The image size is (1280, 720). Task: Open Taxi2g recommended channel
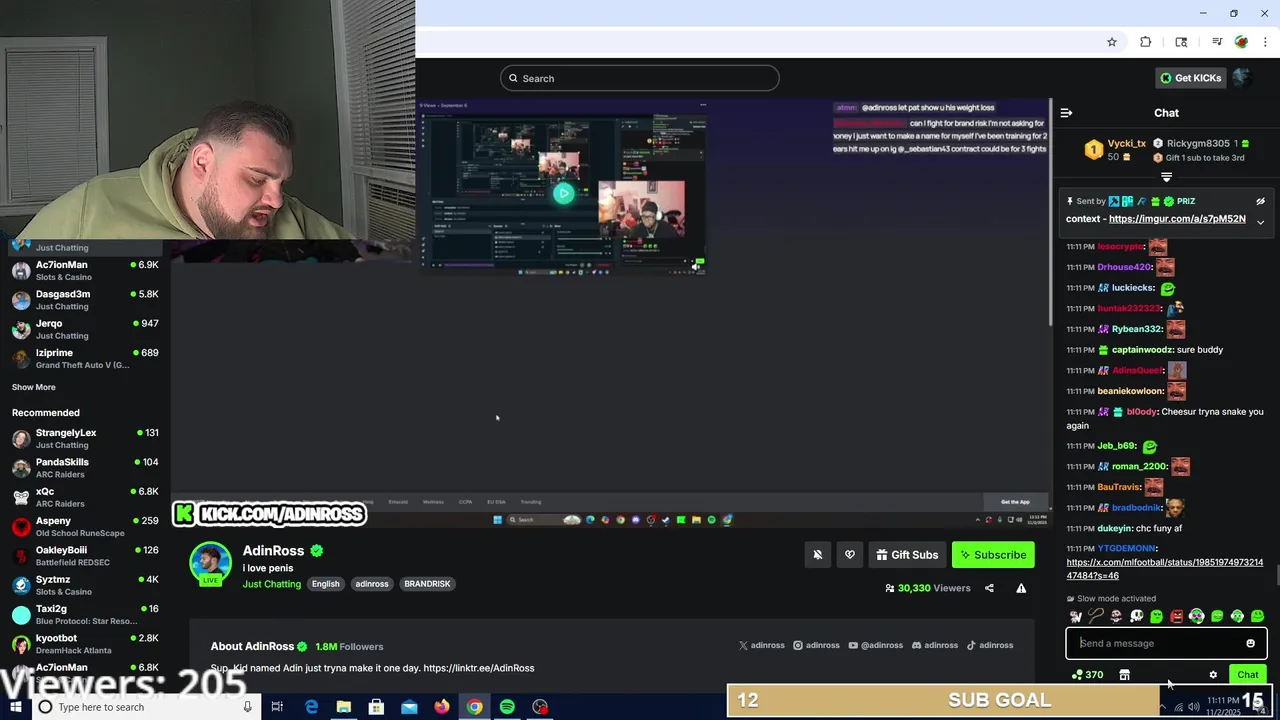point(85,614)
